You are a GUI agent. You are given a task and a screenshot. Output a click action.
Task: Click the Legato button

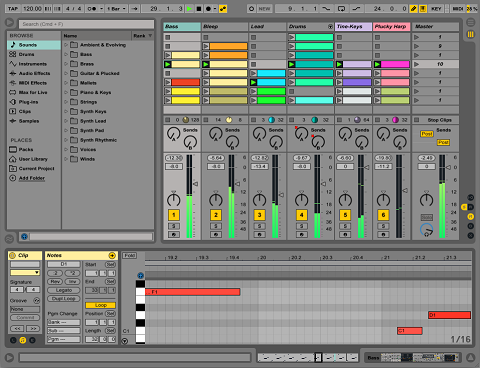64,290
